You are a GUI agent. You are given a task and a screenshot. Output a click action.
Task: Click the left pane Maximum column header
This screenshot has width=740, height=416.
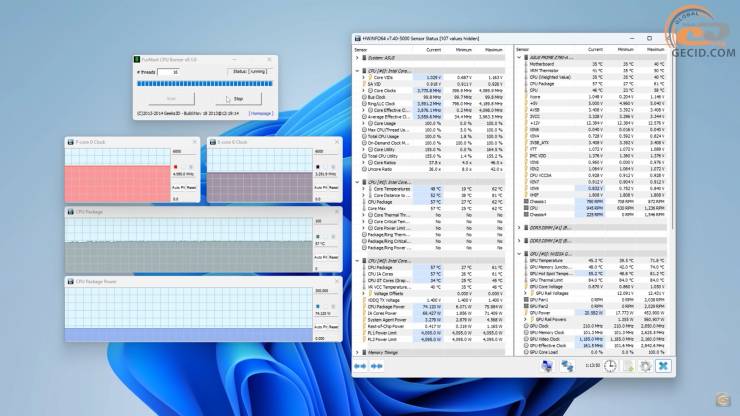coord(494,50)
